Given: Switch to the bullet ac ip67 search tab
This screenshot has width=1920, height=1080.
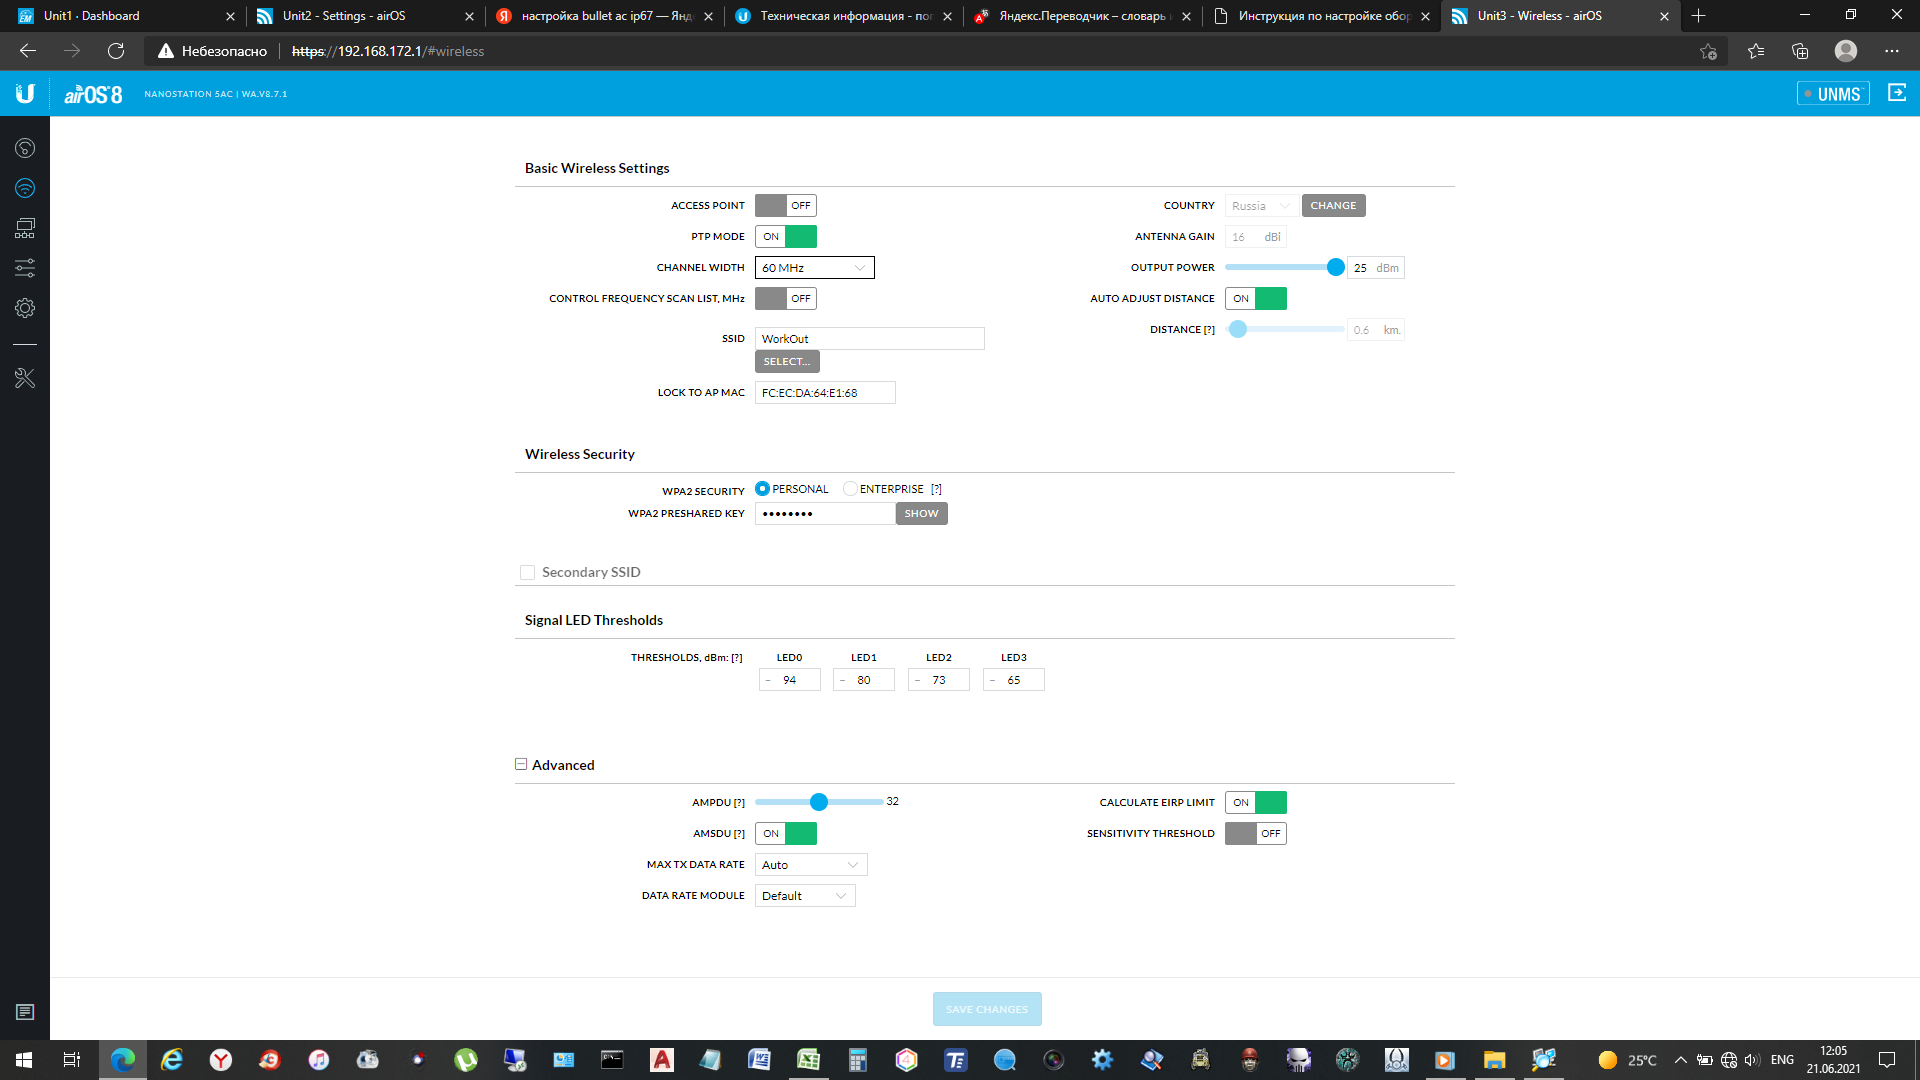Looking at the screenshot, I should pyautogui.click(x=603, y=16).
